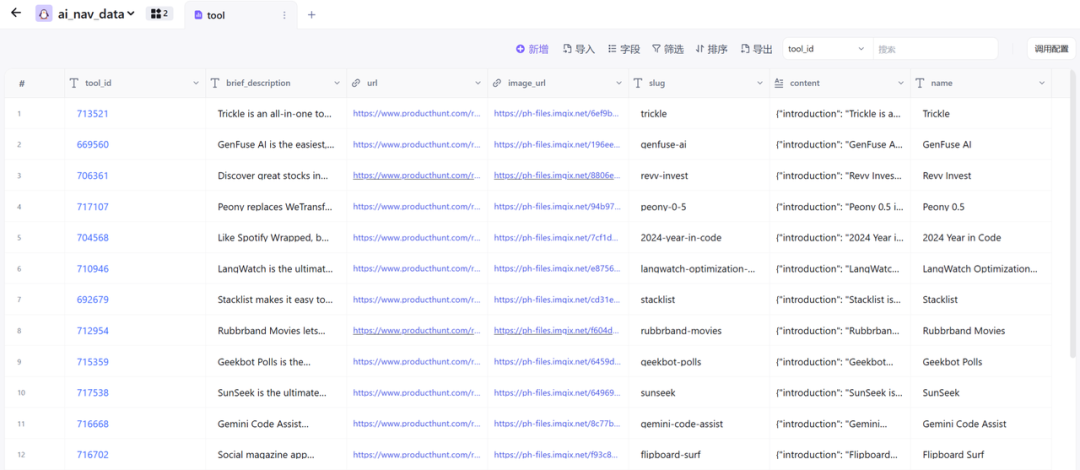Screen dimensions: 1080x470
Task: Click tool_id 717107
Action: click(92, 207)
